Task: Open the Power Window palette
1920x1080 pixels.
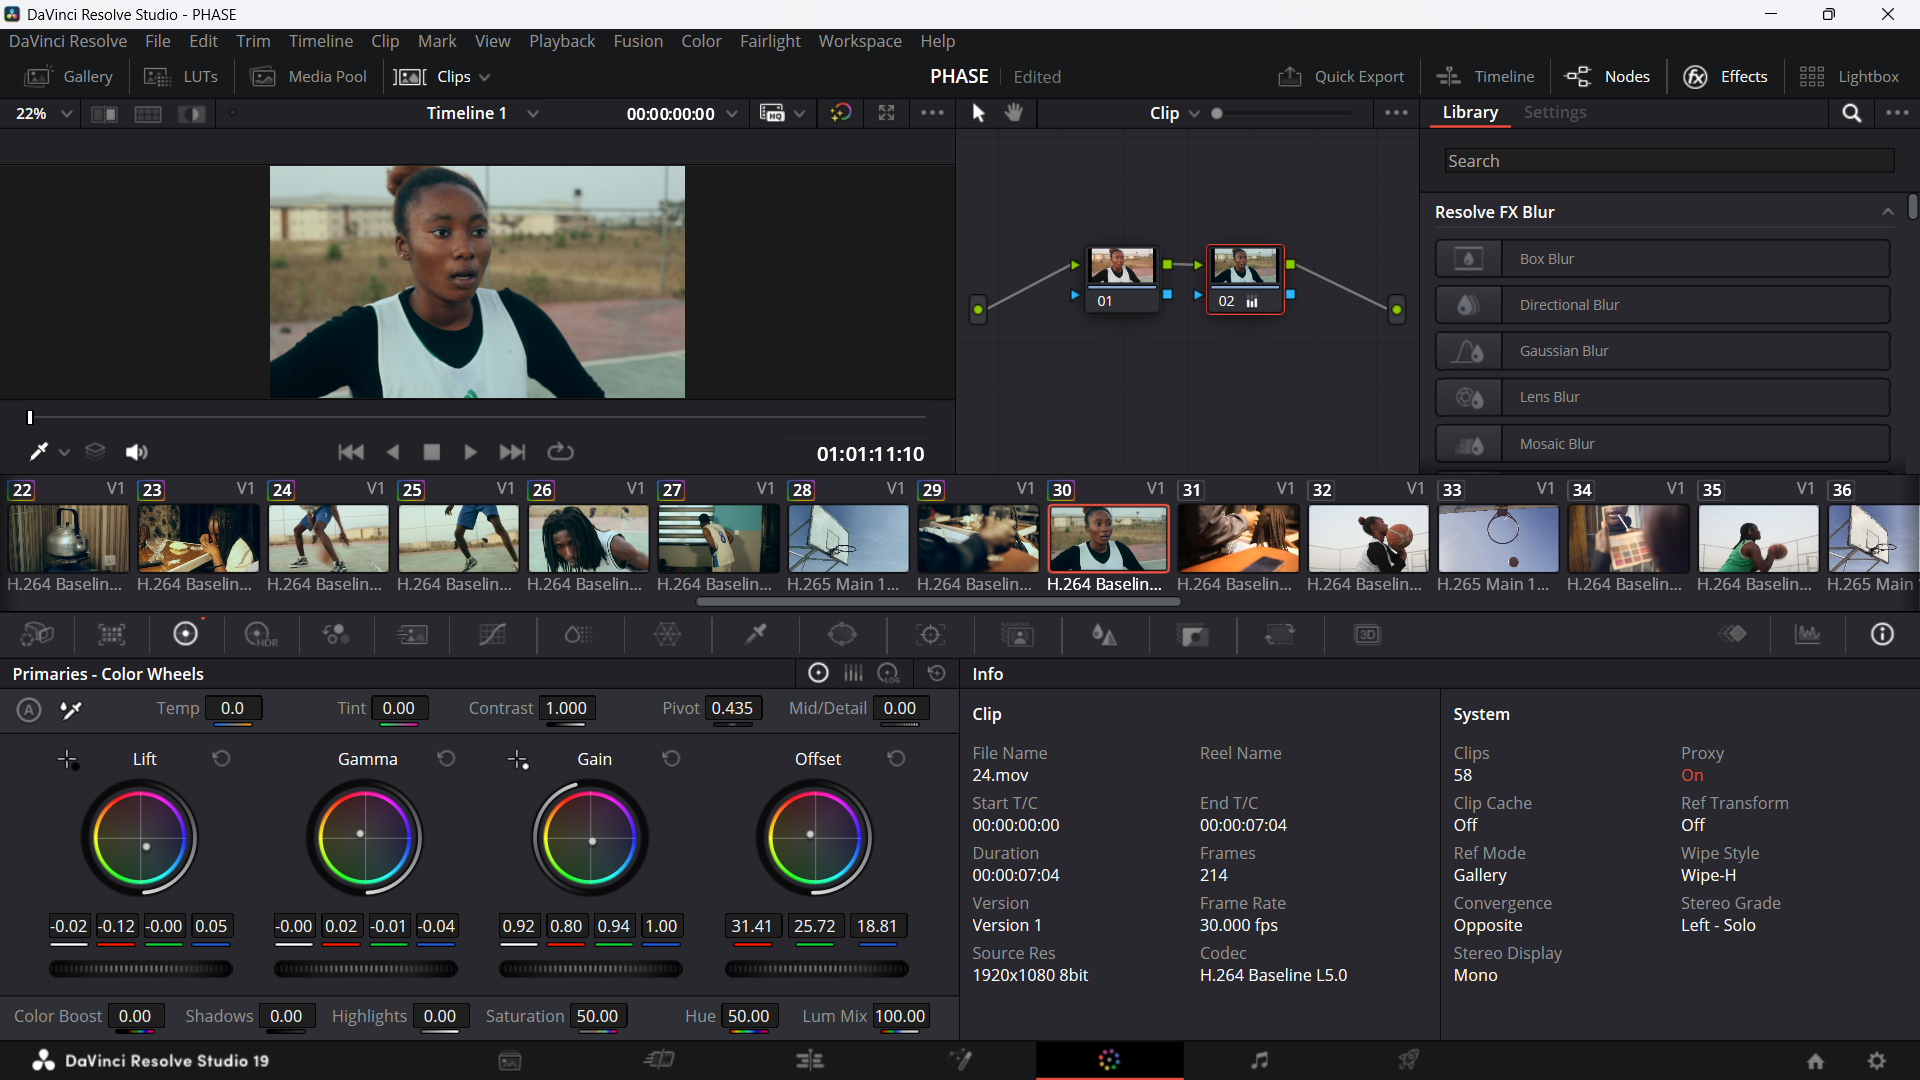Action: pos(842,635)
